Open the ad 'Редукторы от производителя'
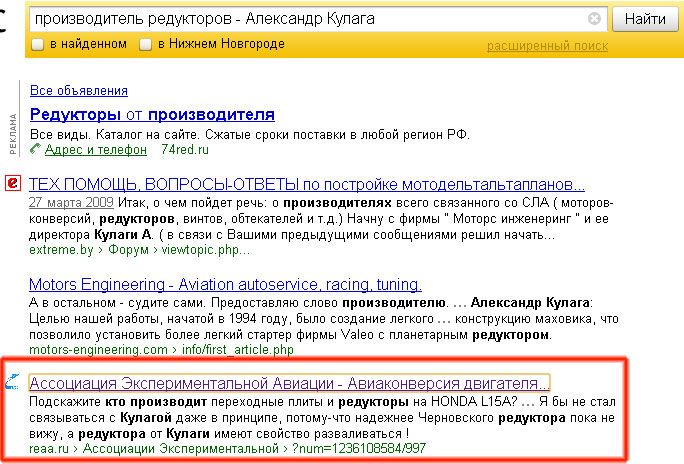684x464 pixels. [x=152, y=114]
